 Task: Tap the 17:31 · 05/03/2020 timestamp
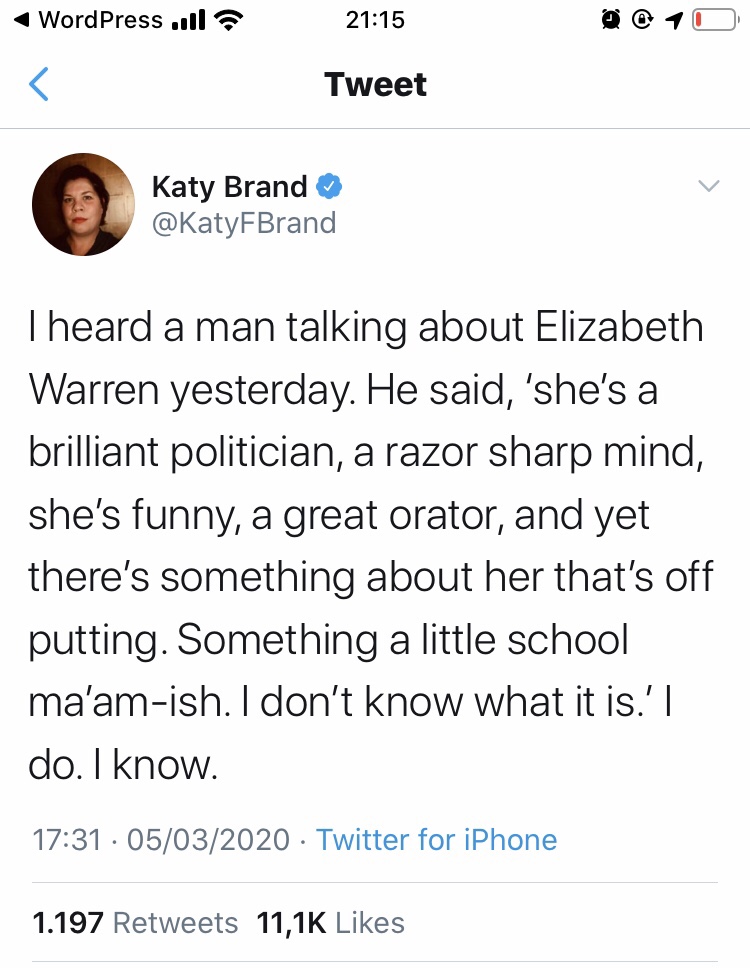[x=160, y=839]
